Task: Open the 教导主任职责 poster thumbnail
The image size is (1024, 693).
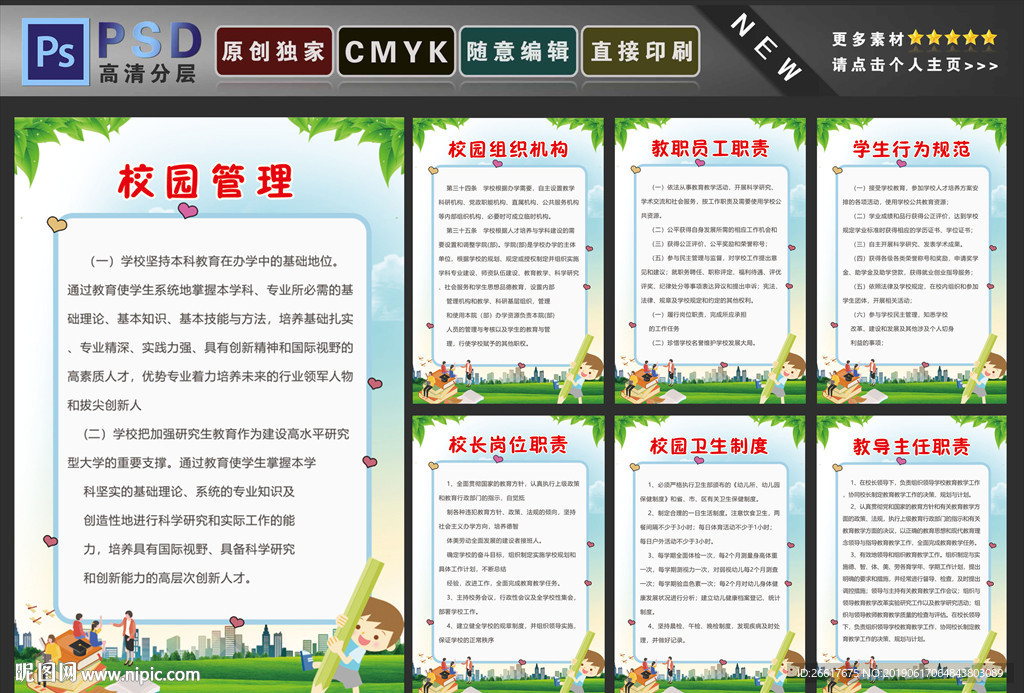Action: tap(912, 554)
